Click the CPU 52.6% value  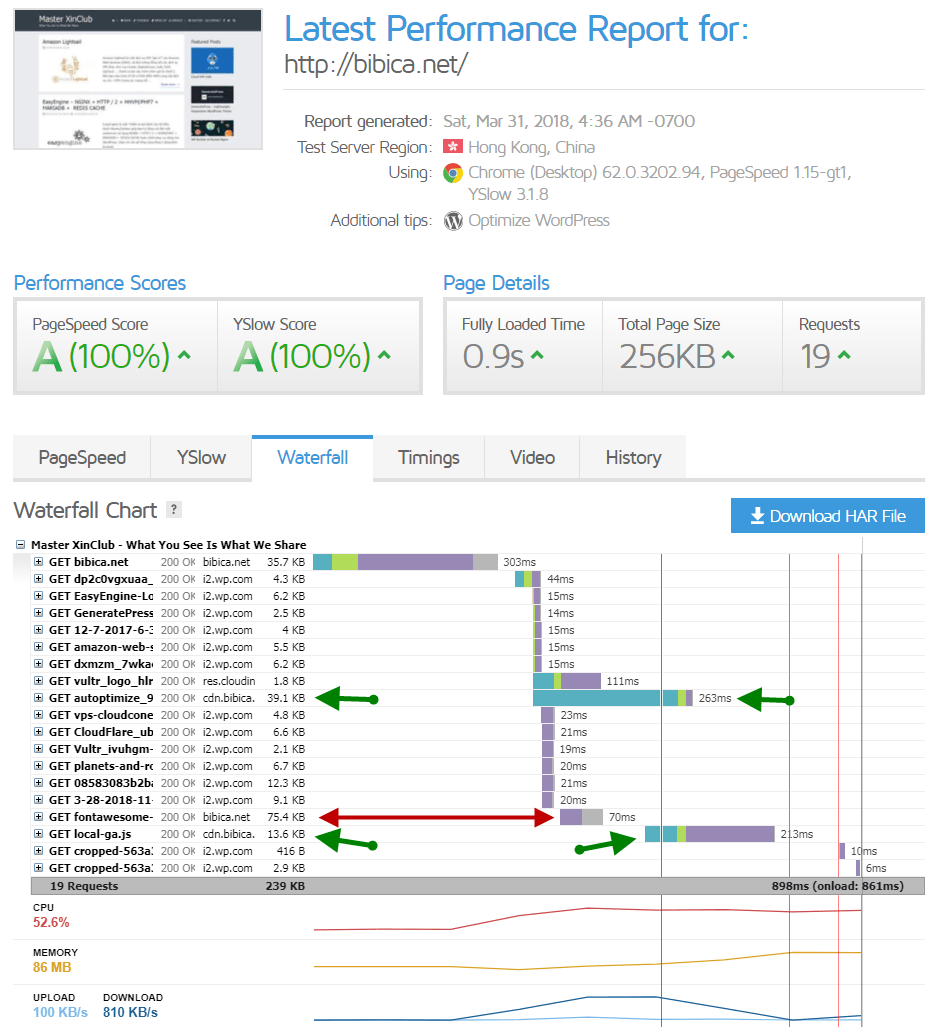coord(51,922)
